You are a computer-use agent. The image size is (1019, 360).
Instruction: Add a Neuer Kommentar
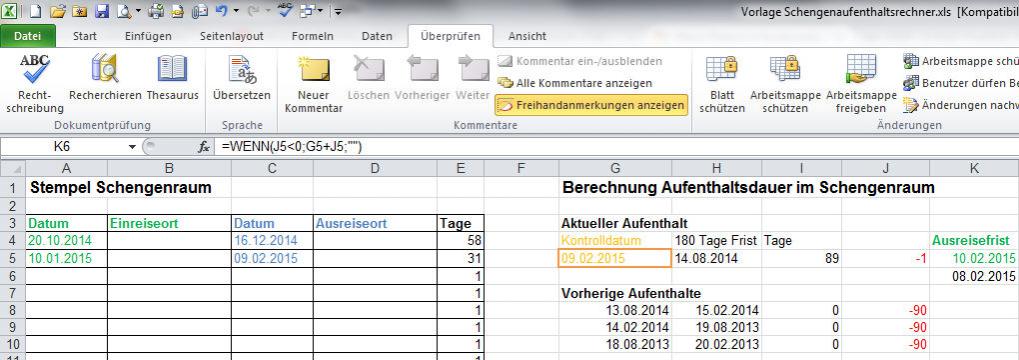[x=314, y=83]
